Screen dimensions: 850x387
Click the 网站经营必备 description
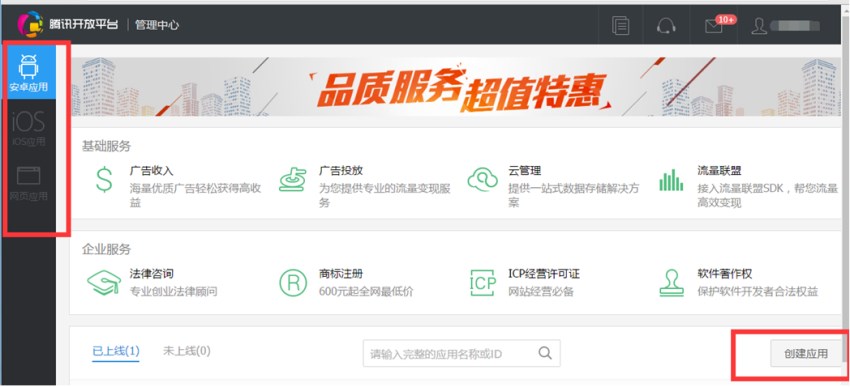[x=540, y=292]
